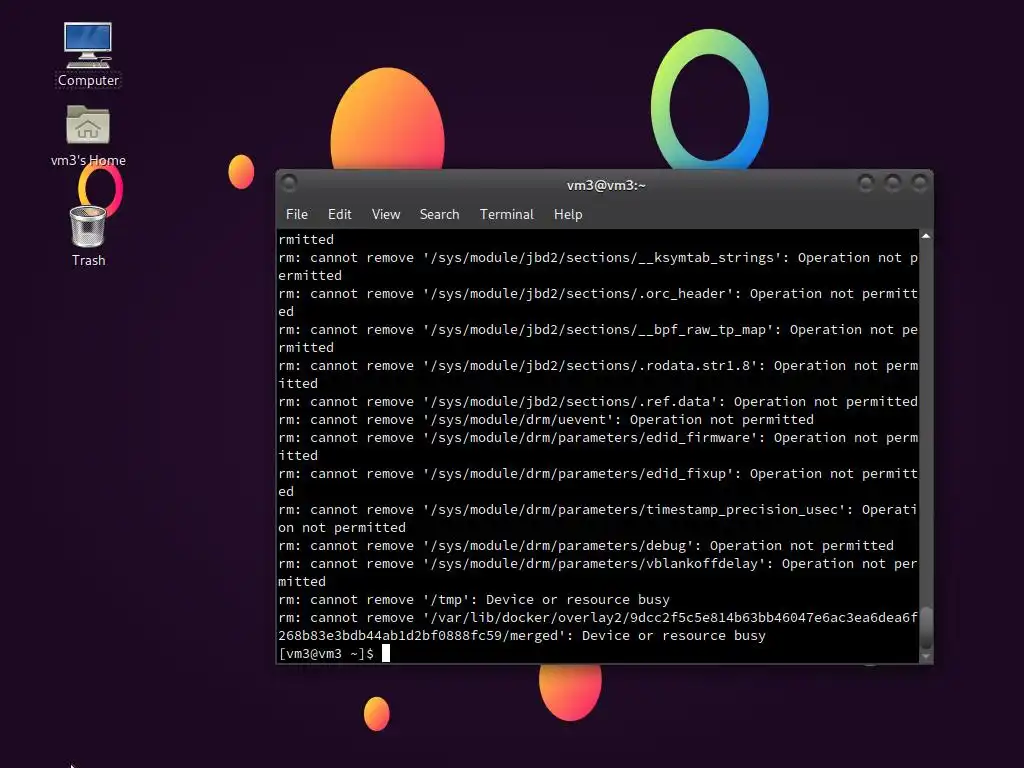1024x768 pixels.
Task: Open vm3's Home folder icon
Action: 88,135
